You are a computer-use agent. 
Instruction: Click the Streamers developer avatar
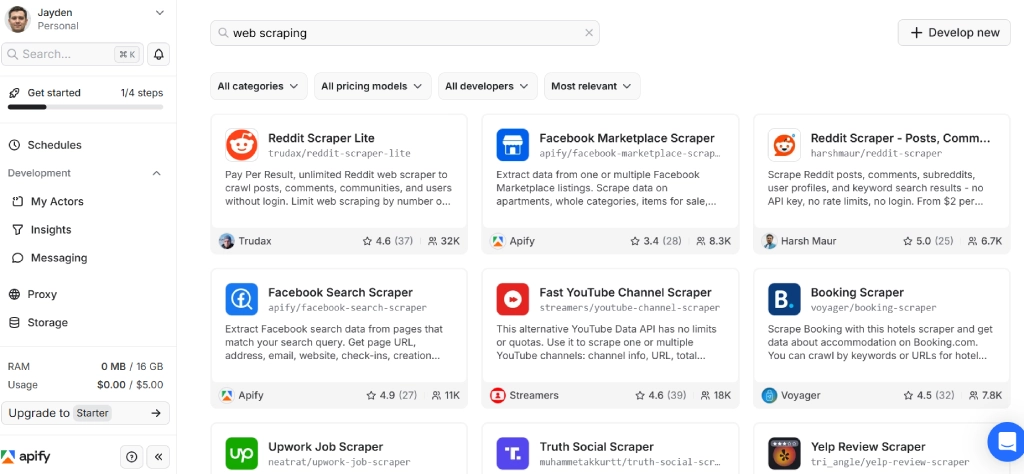498,395
